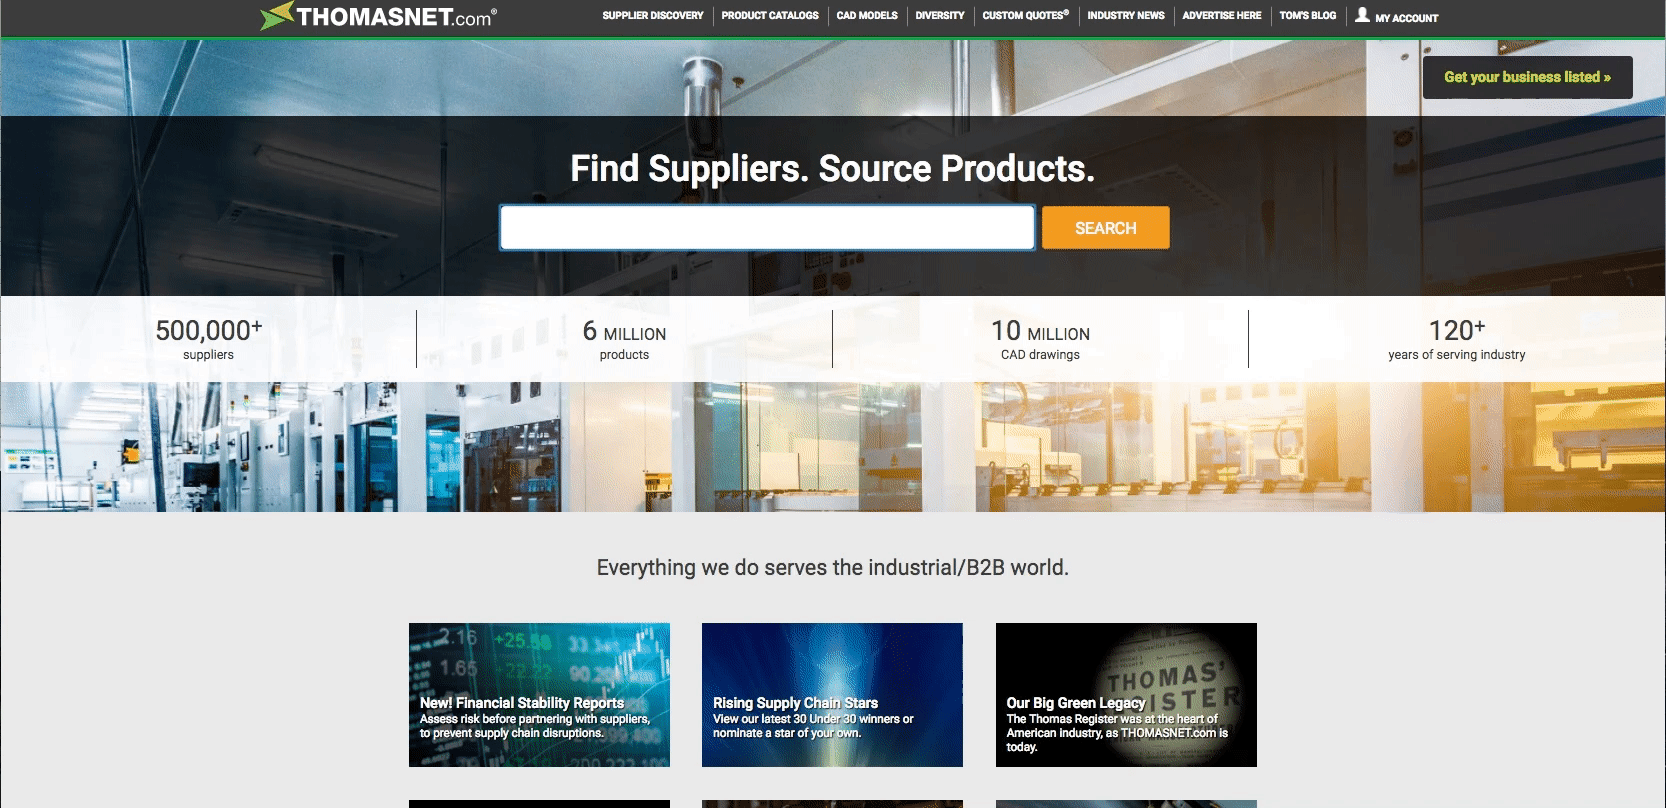The height and width of the screenshot is (808, 1666).
Task: Click the ThomasNet arrow logo icon
Action: coord(276,16)
